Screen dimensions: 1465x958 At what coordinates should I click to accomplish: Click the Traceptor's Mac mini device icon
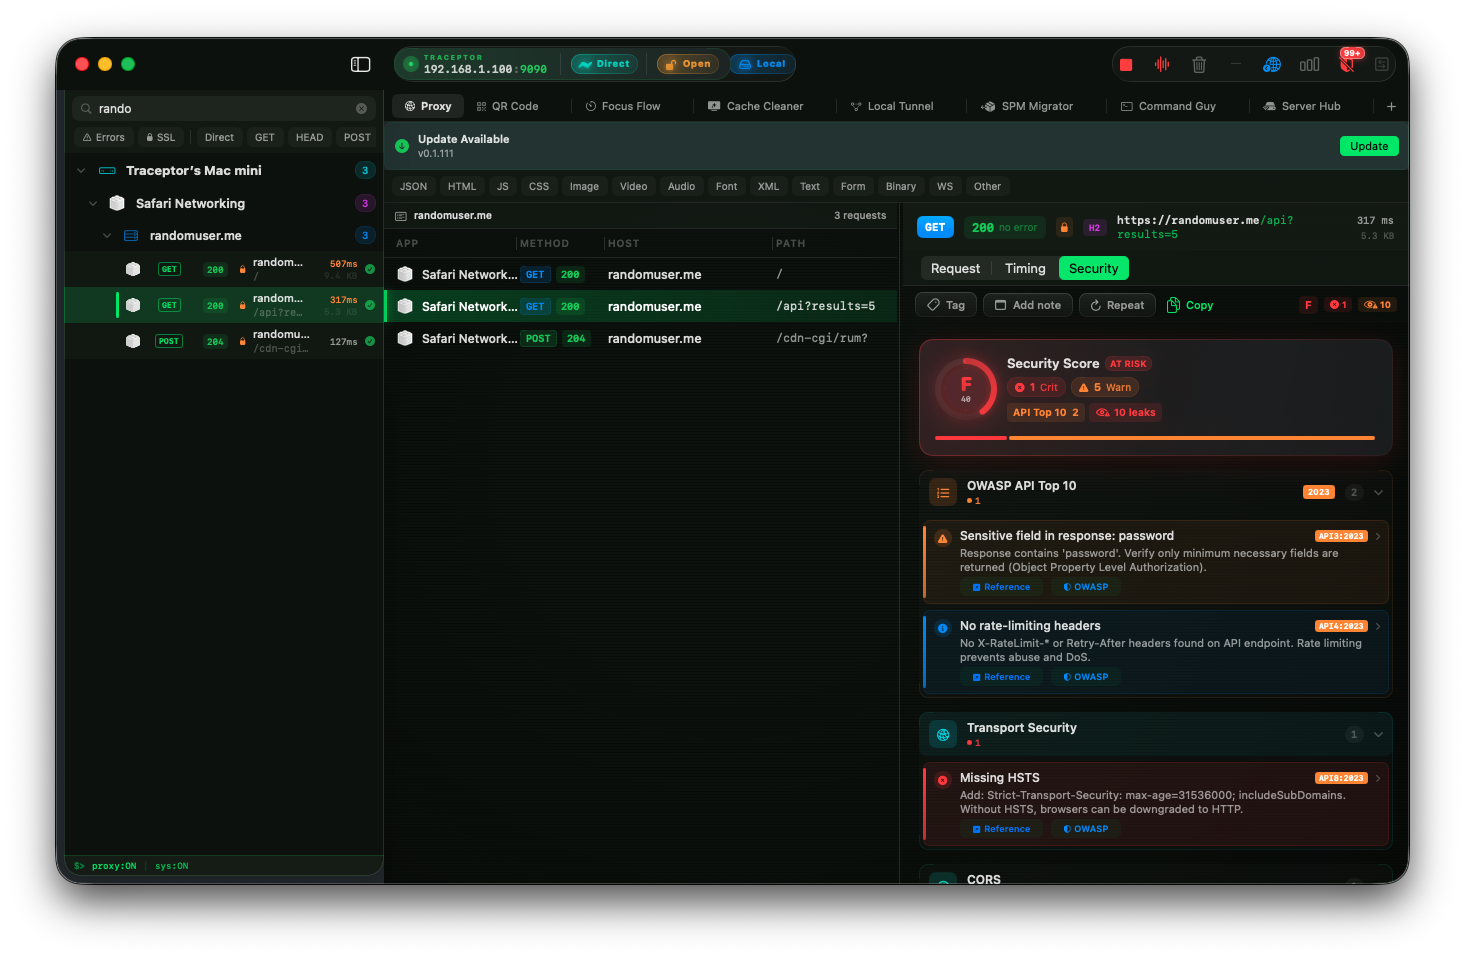pyautogui.click(x=107, y=171)
